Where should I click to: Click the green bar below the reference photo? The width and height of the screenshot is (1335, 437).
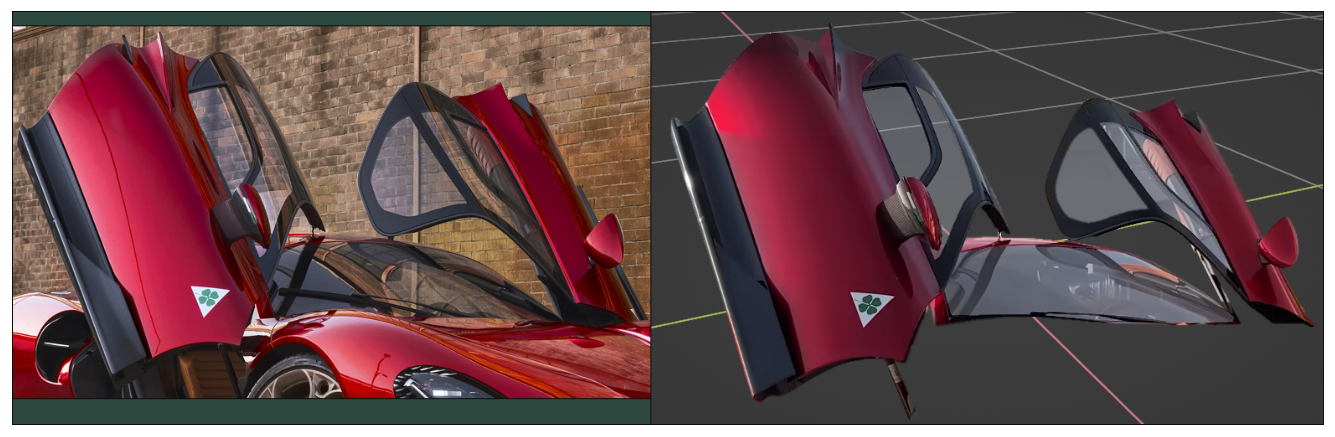click(330, 411)
